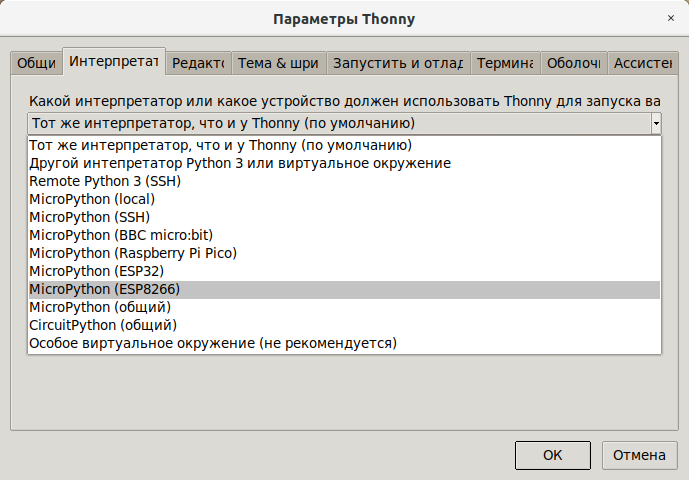Pick MicroPython (SSH) from list
The width and height of the screenshot is (689, 480).
tap(344, 218)
